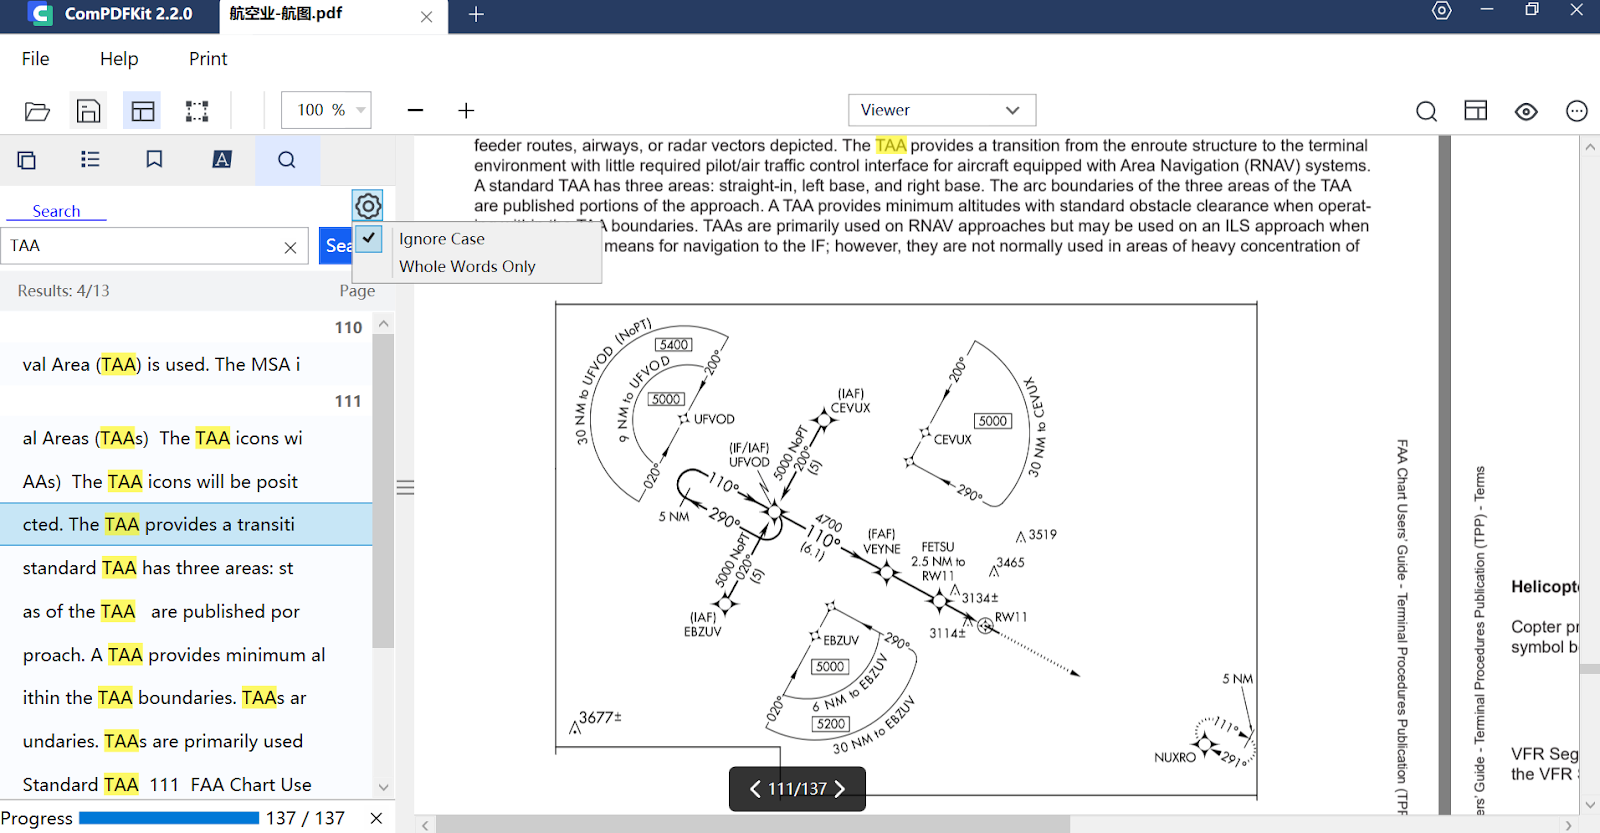This screenshot has height=833, width=1600.
Task: Toggle the sidebar splitter handle
Action: (x=405, y=488)
